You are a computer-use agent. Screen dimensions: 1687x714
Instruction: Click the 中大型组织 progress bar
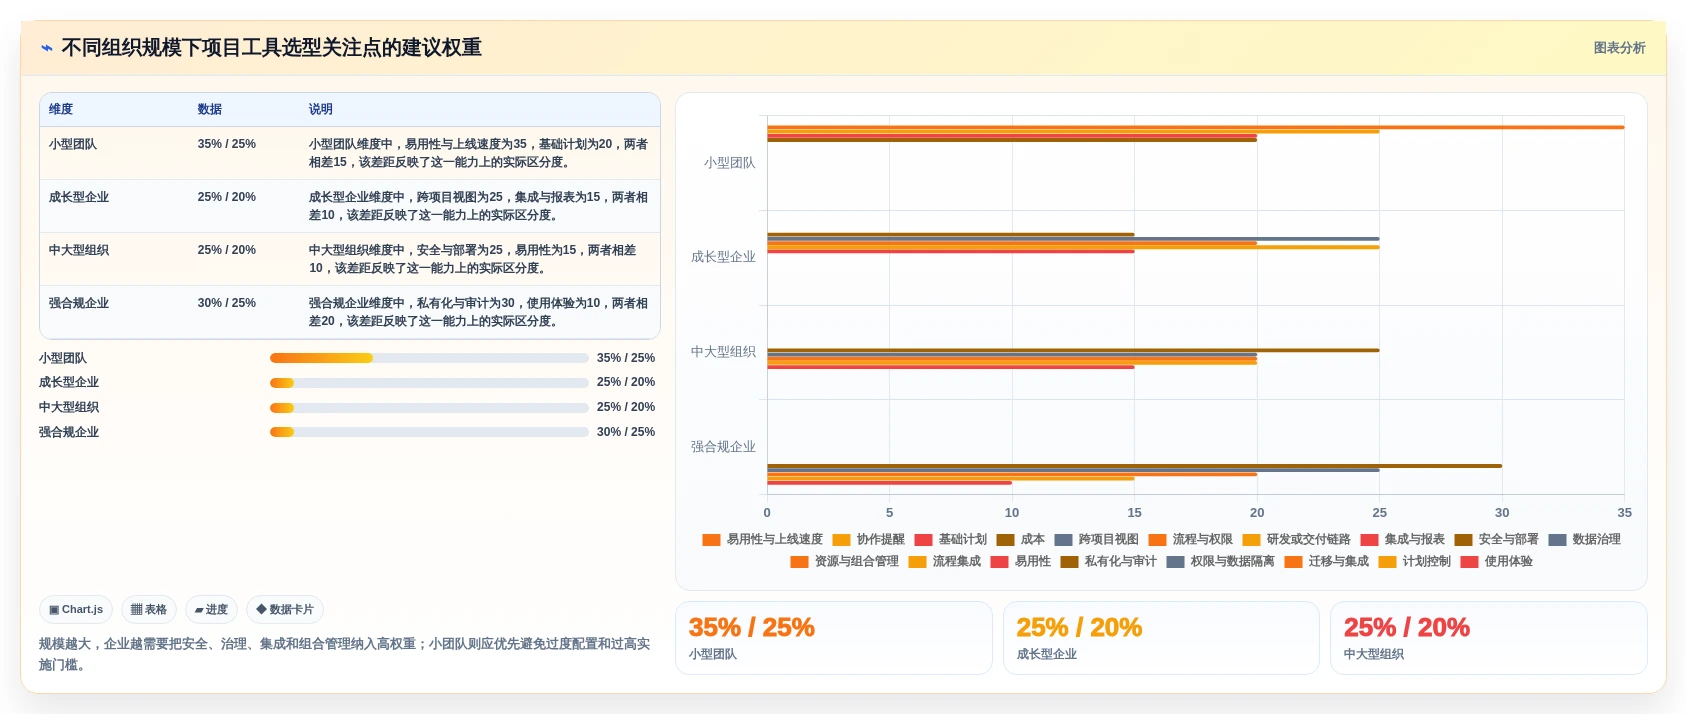429,408
